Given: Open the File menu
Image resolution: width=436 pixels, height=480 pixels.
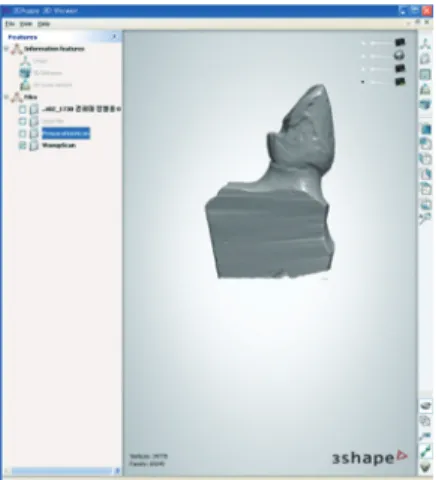Looking at the screenshot, I should point(10,24).
